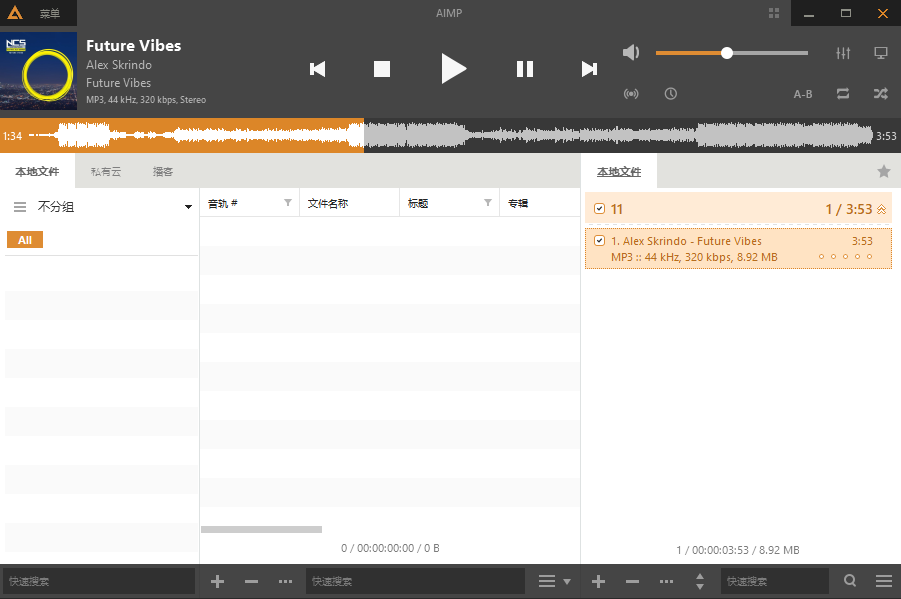Add files to playlist with plus

(x=598, y=582)
